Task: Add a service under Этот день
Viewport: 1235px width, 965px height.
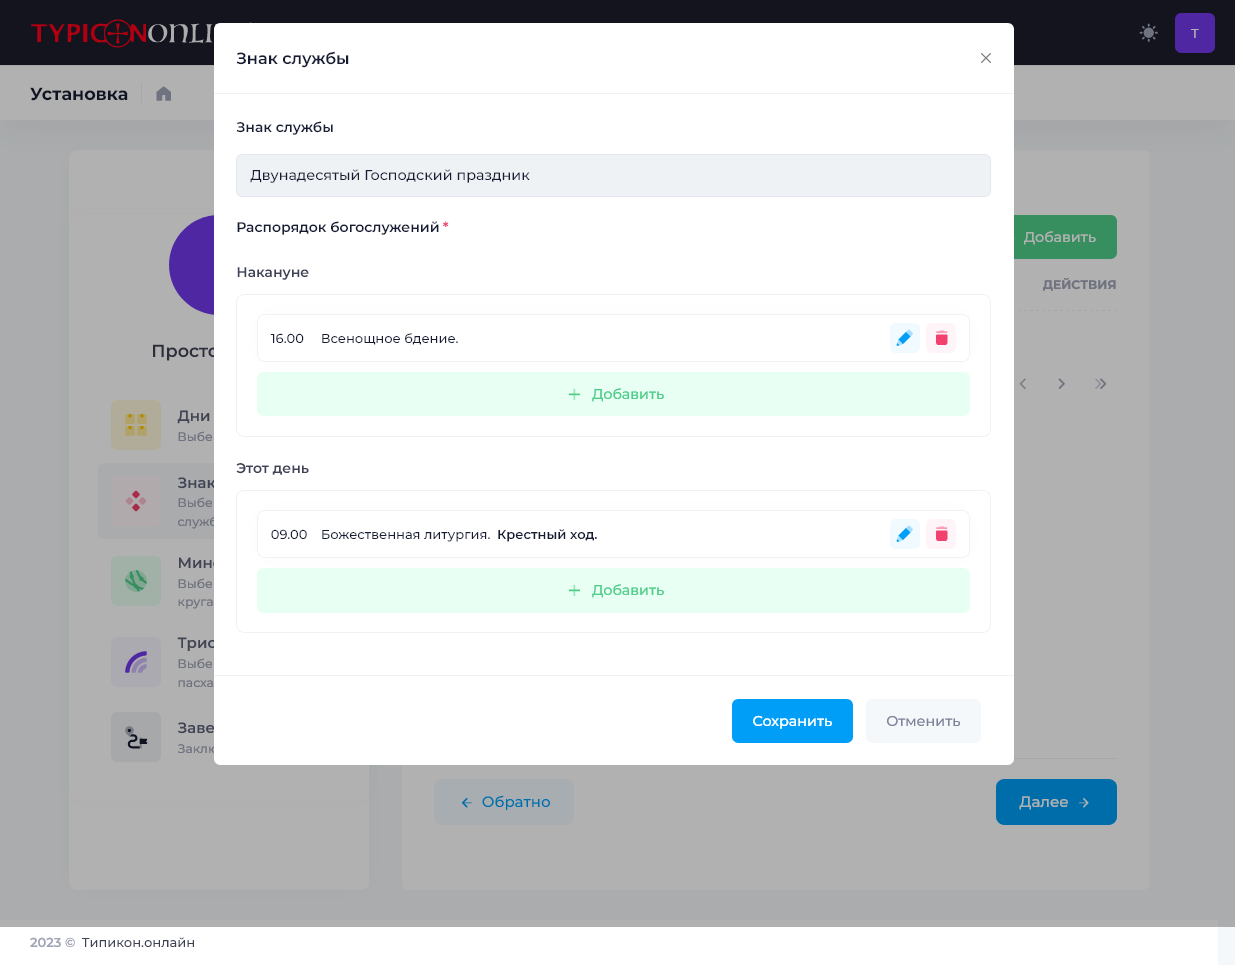Action: [x=613, y=590]
